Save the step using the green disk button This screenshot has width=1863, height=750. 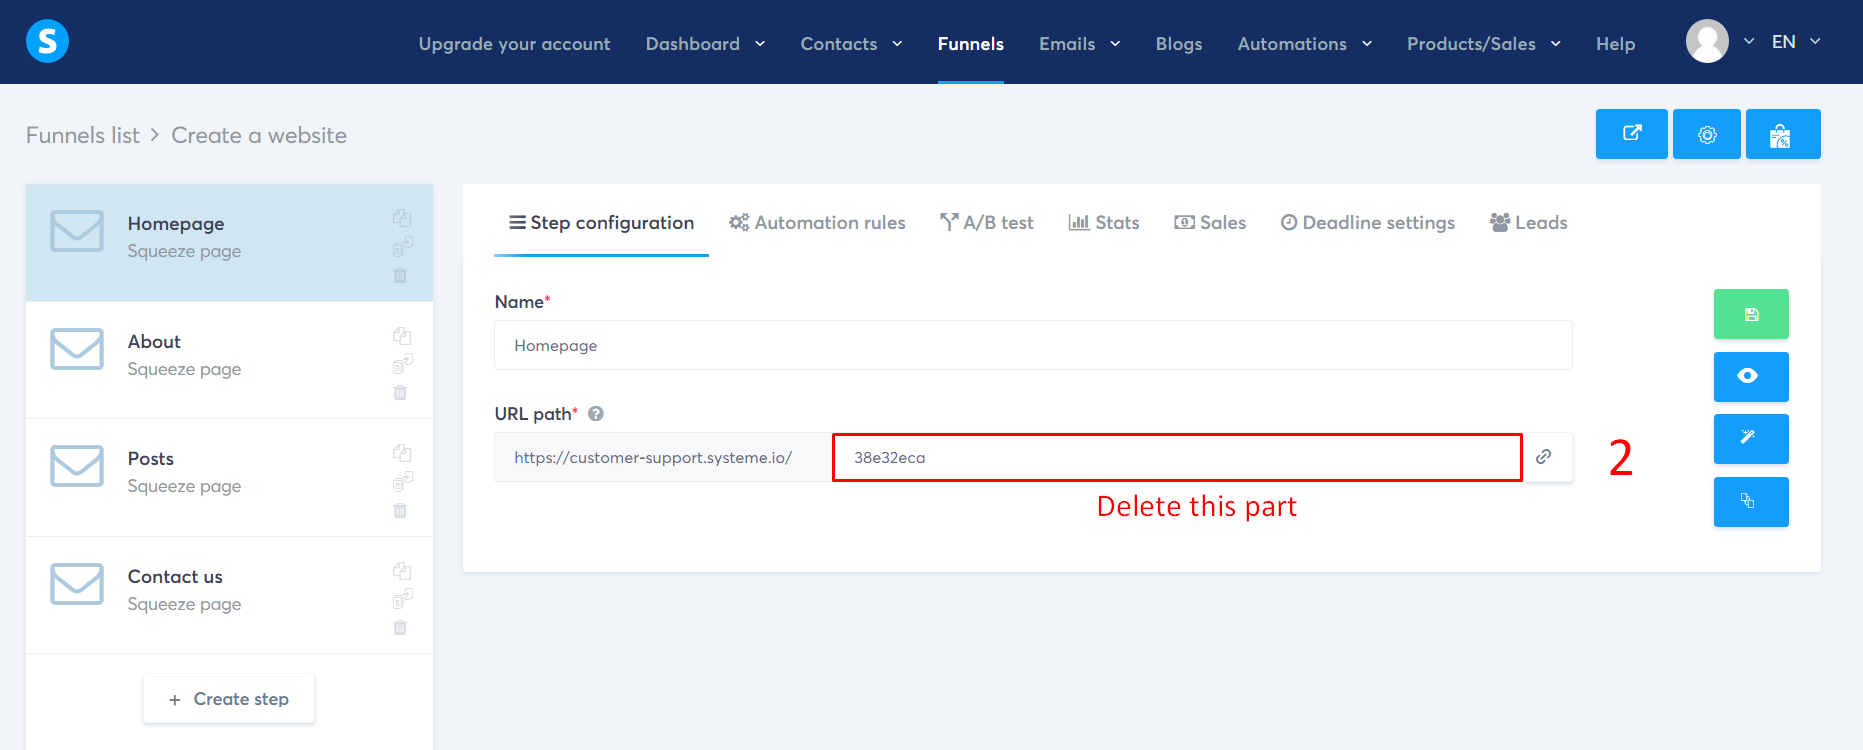tap(1751, 314)
